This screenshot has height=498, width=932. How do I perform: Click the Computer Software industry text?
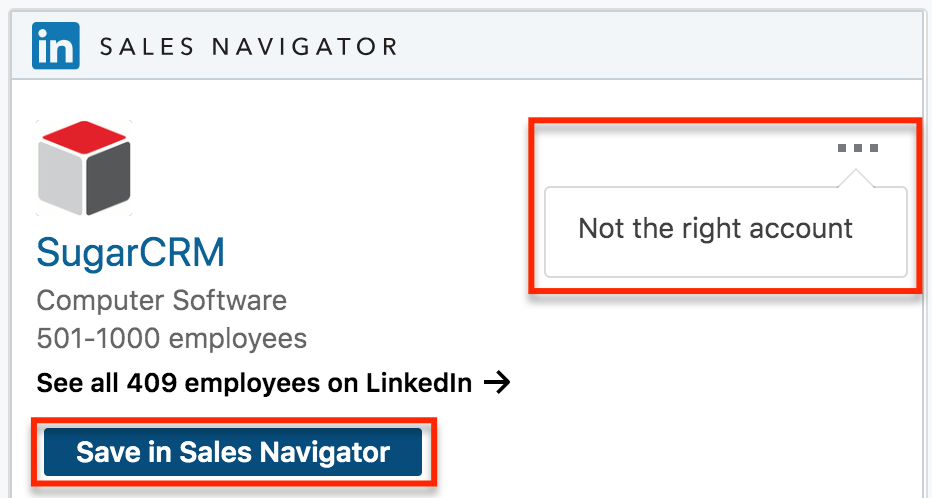coord(161,300)
